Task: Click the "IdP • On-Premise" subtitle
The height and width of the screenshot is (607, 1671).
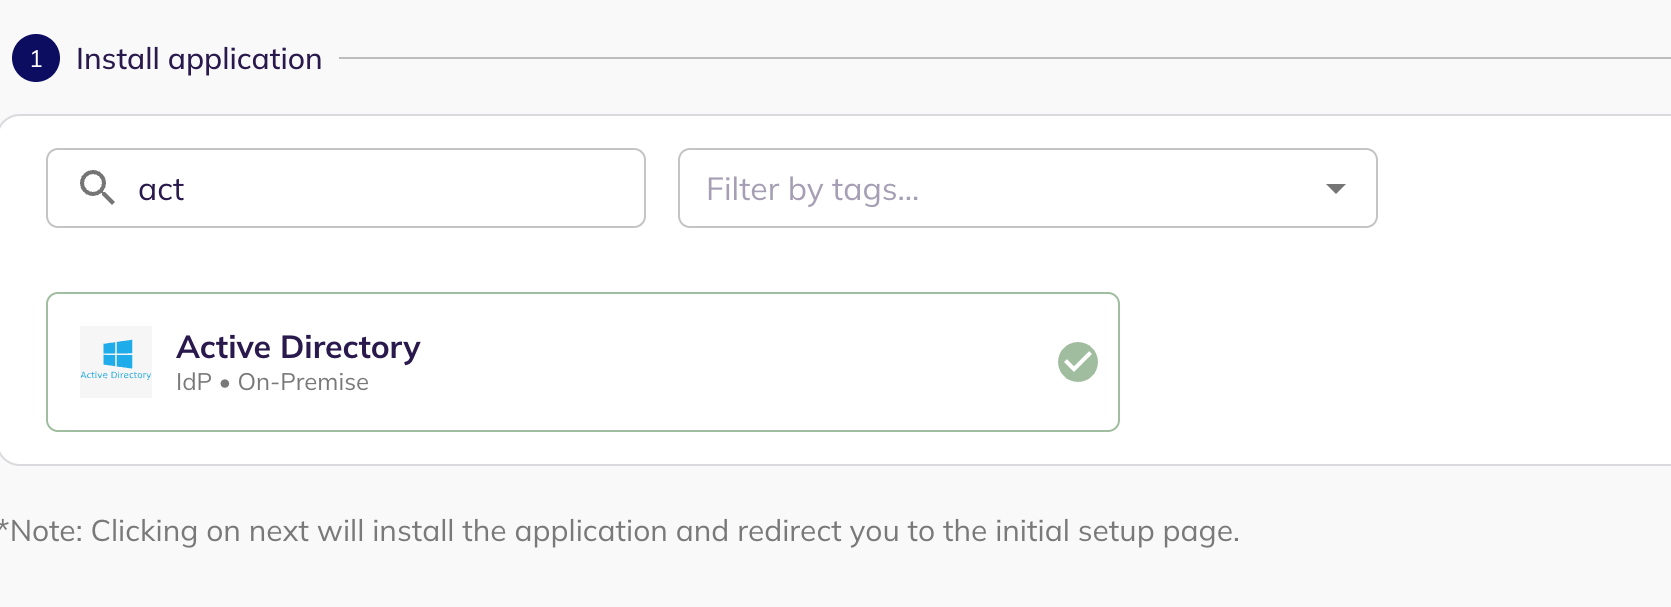Action: pos(272,383)
